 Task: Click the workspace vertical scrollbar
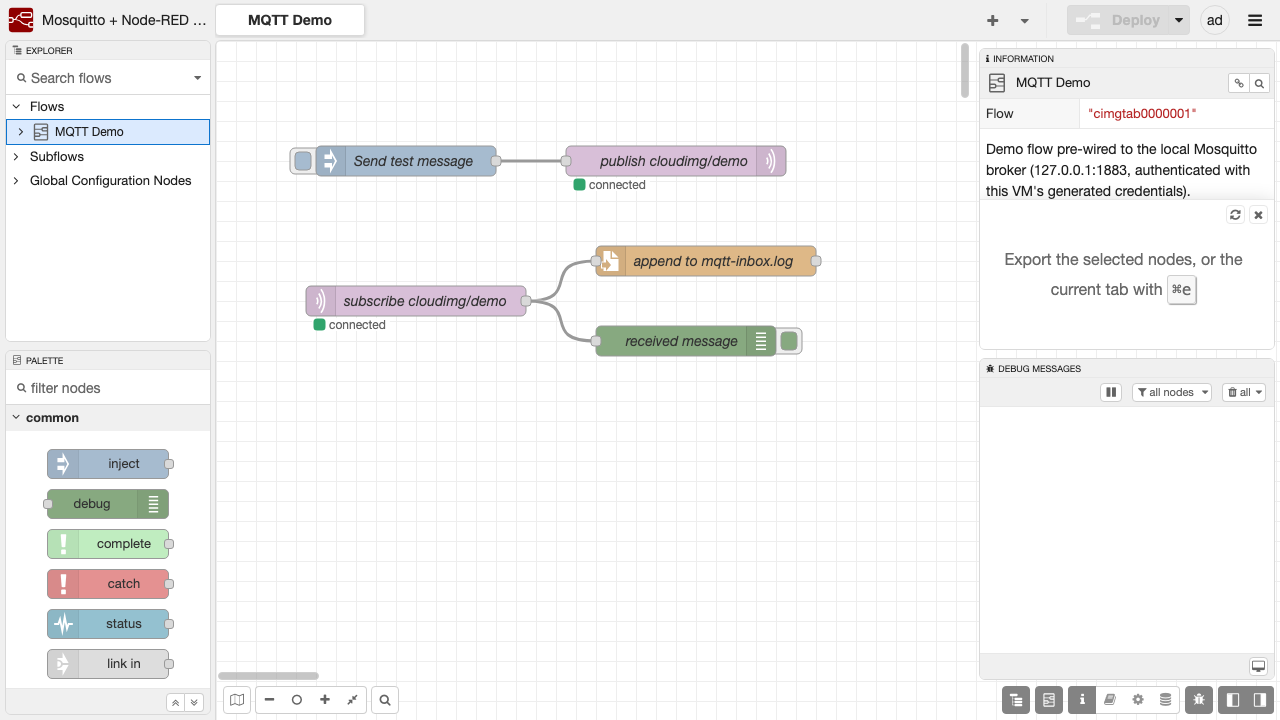click(x=965, y=70)
